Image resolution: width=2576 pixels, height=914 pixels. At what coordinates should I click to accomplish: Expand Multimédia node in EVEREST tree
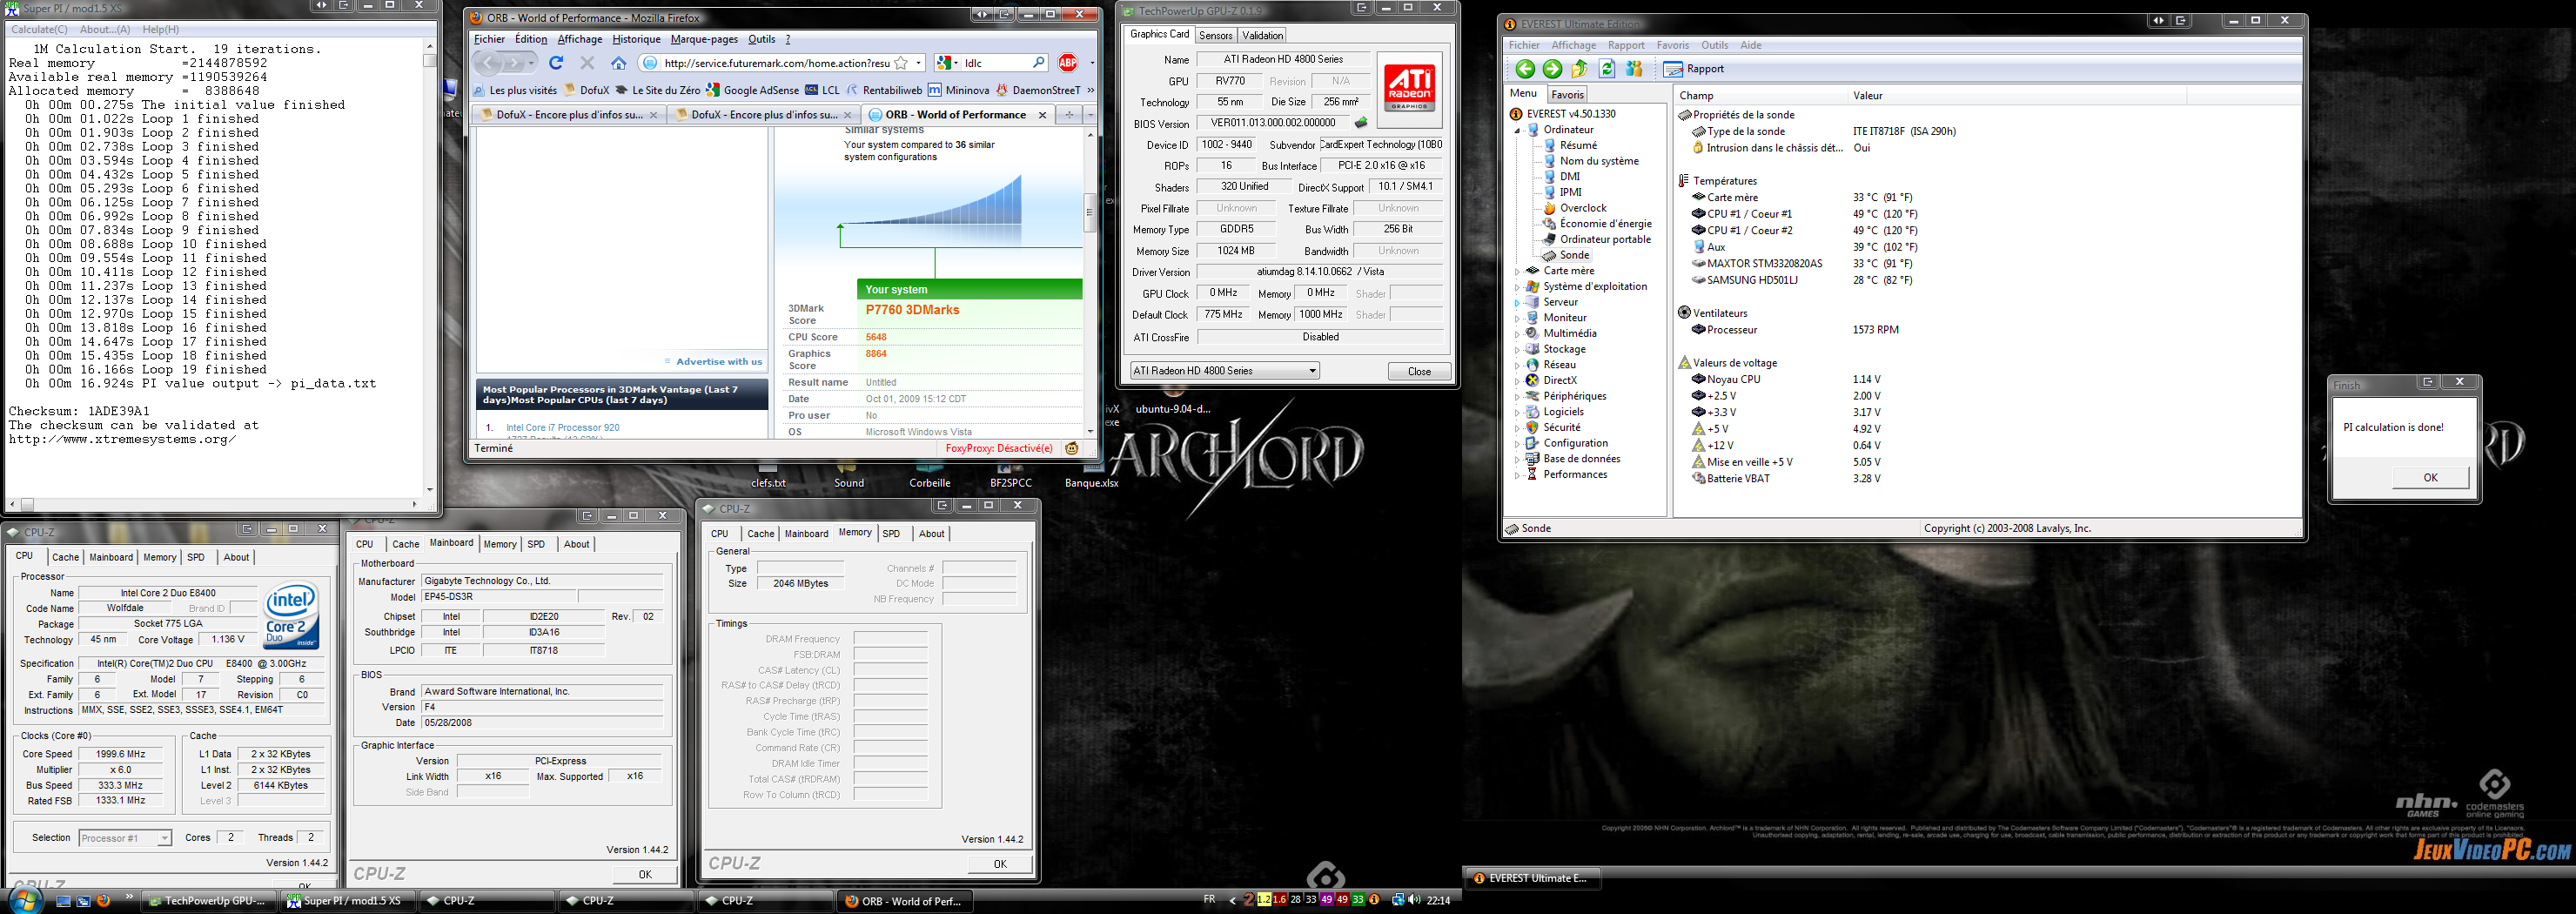tap(1518, 334)
